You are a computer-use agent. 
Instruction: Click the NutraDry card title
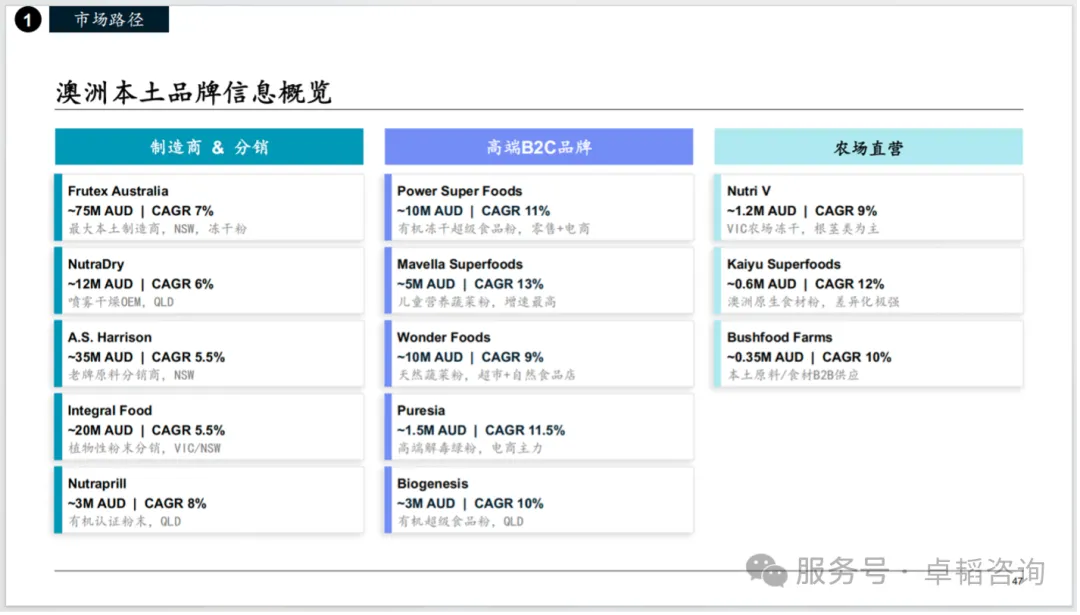pyautogui.click(x=96, y=264)
